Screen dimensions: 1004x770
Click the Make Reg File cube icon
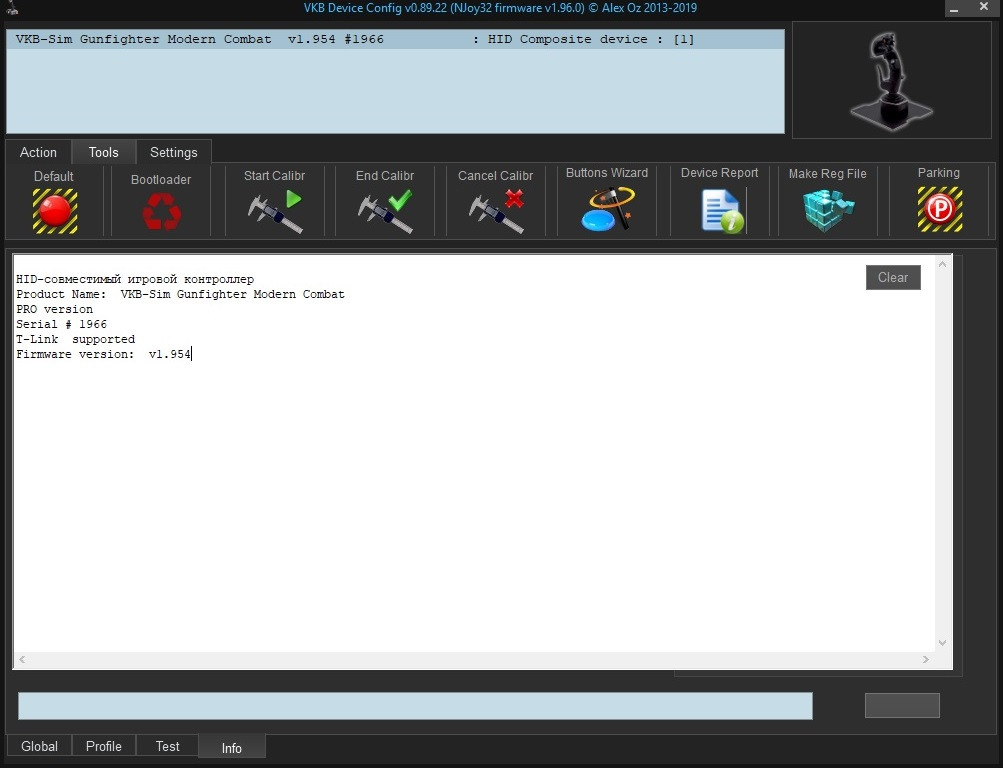pos(828,209)
